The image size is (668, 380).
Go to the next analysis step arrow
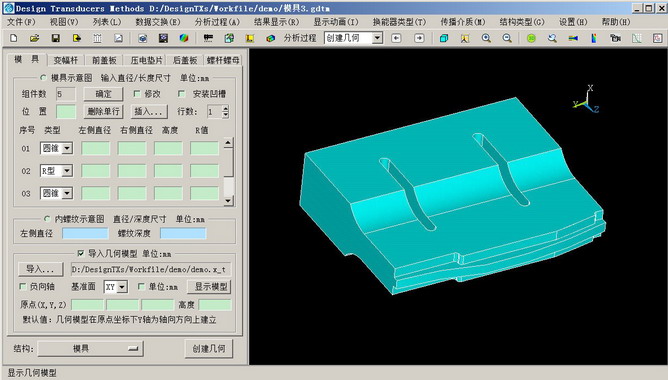coord(419,38)
